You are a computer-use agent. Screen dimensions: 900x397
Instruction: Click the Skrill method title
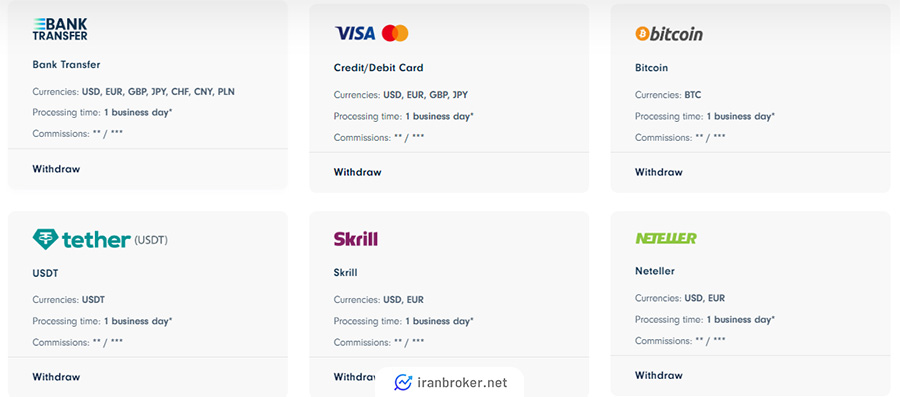tap(346, 273)
